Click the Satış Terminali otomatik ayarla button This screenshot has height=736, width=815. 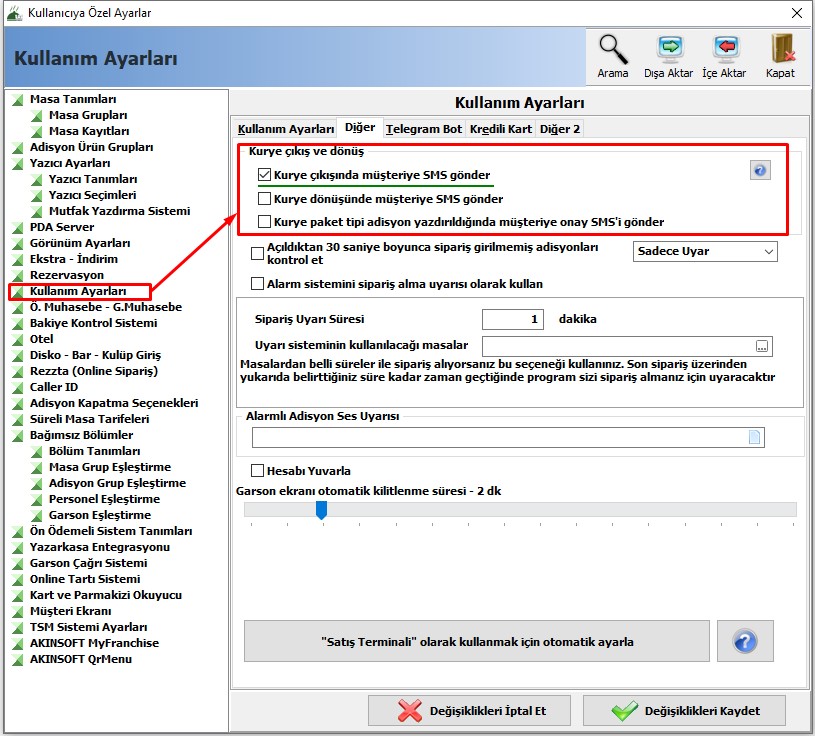pos(477,641)
